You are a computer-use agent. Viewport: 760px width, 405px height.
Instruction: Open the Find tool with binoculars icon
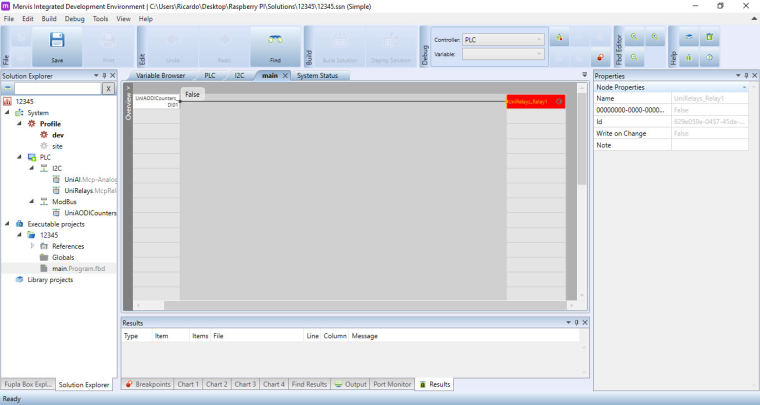pyautogui.click(x=274, y=46)
